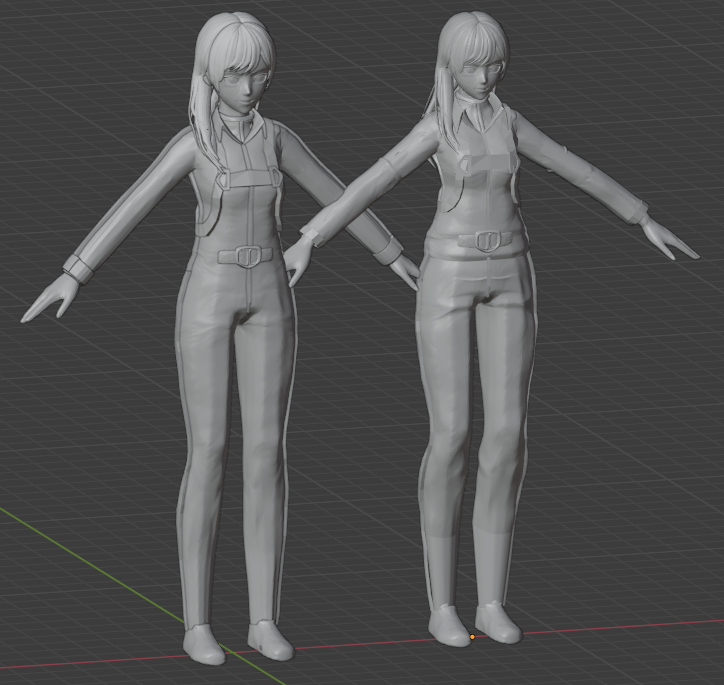Click the orange origin dot near right model's feet
724x685 pixels.
pyautogui.click(x=472, y=637)
